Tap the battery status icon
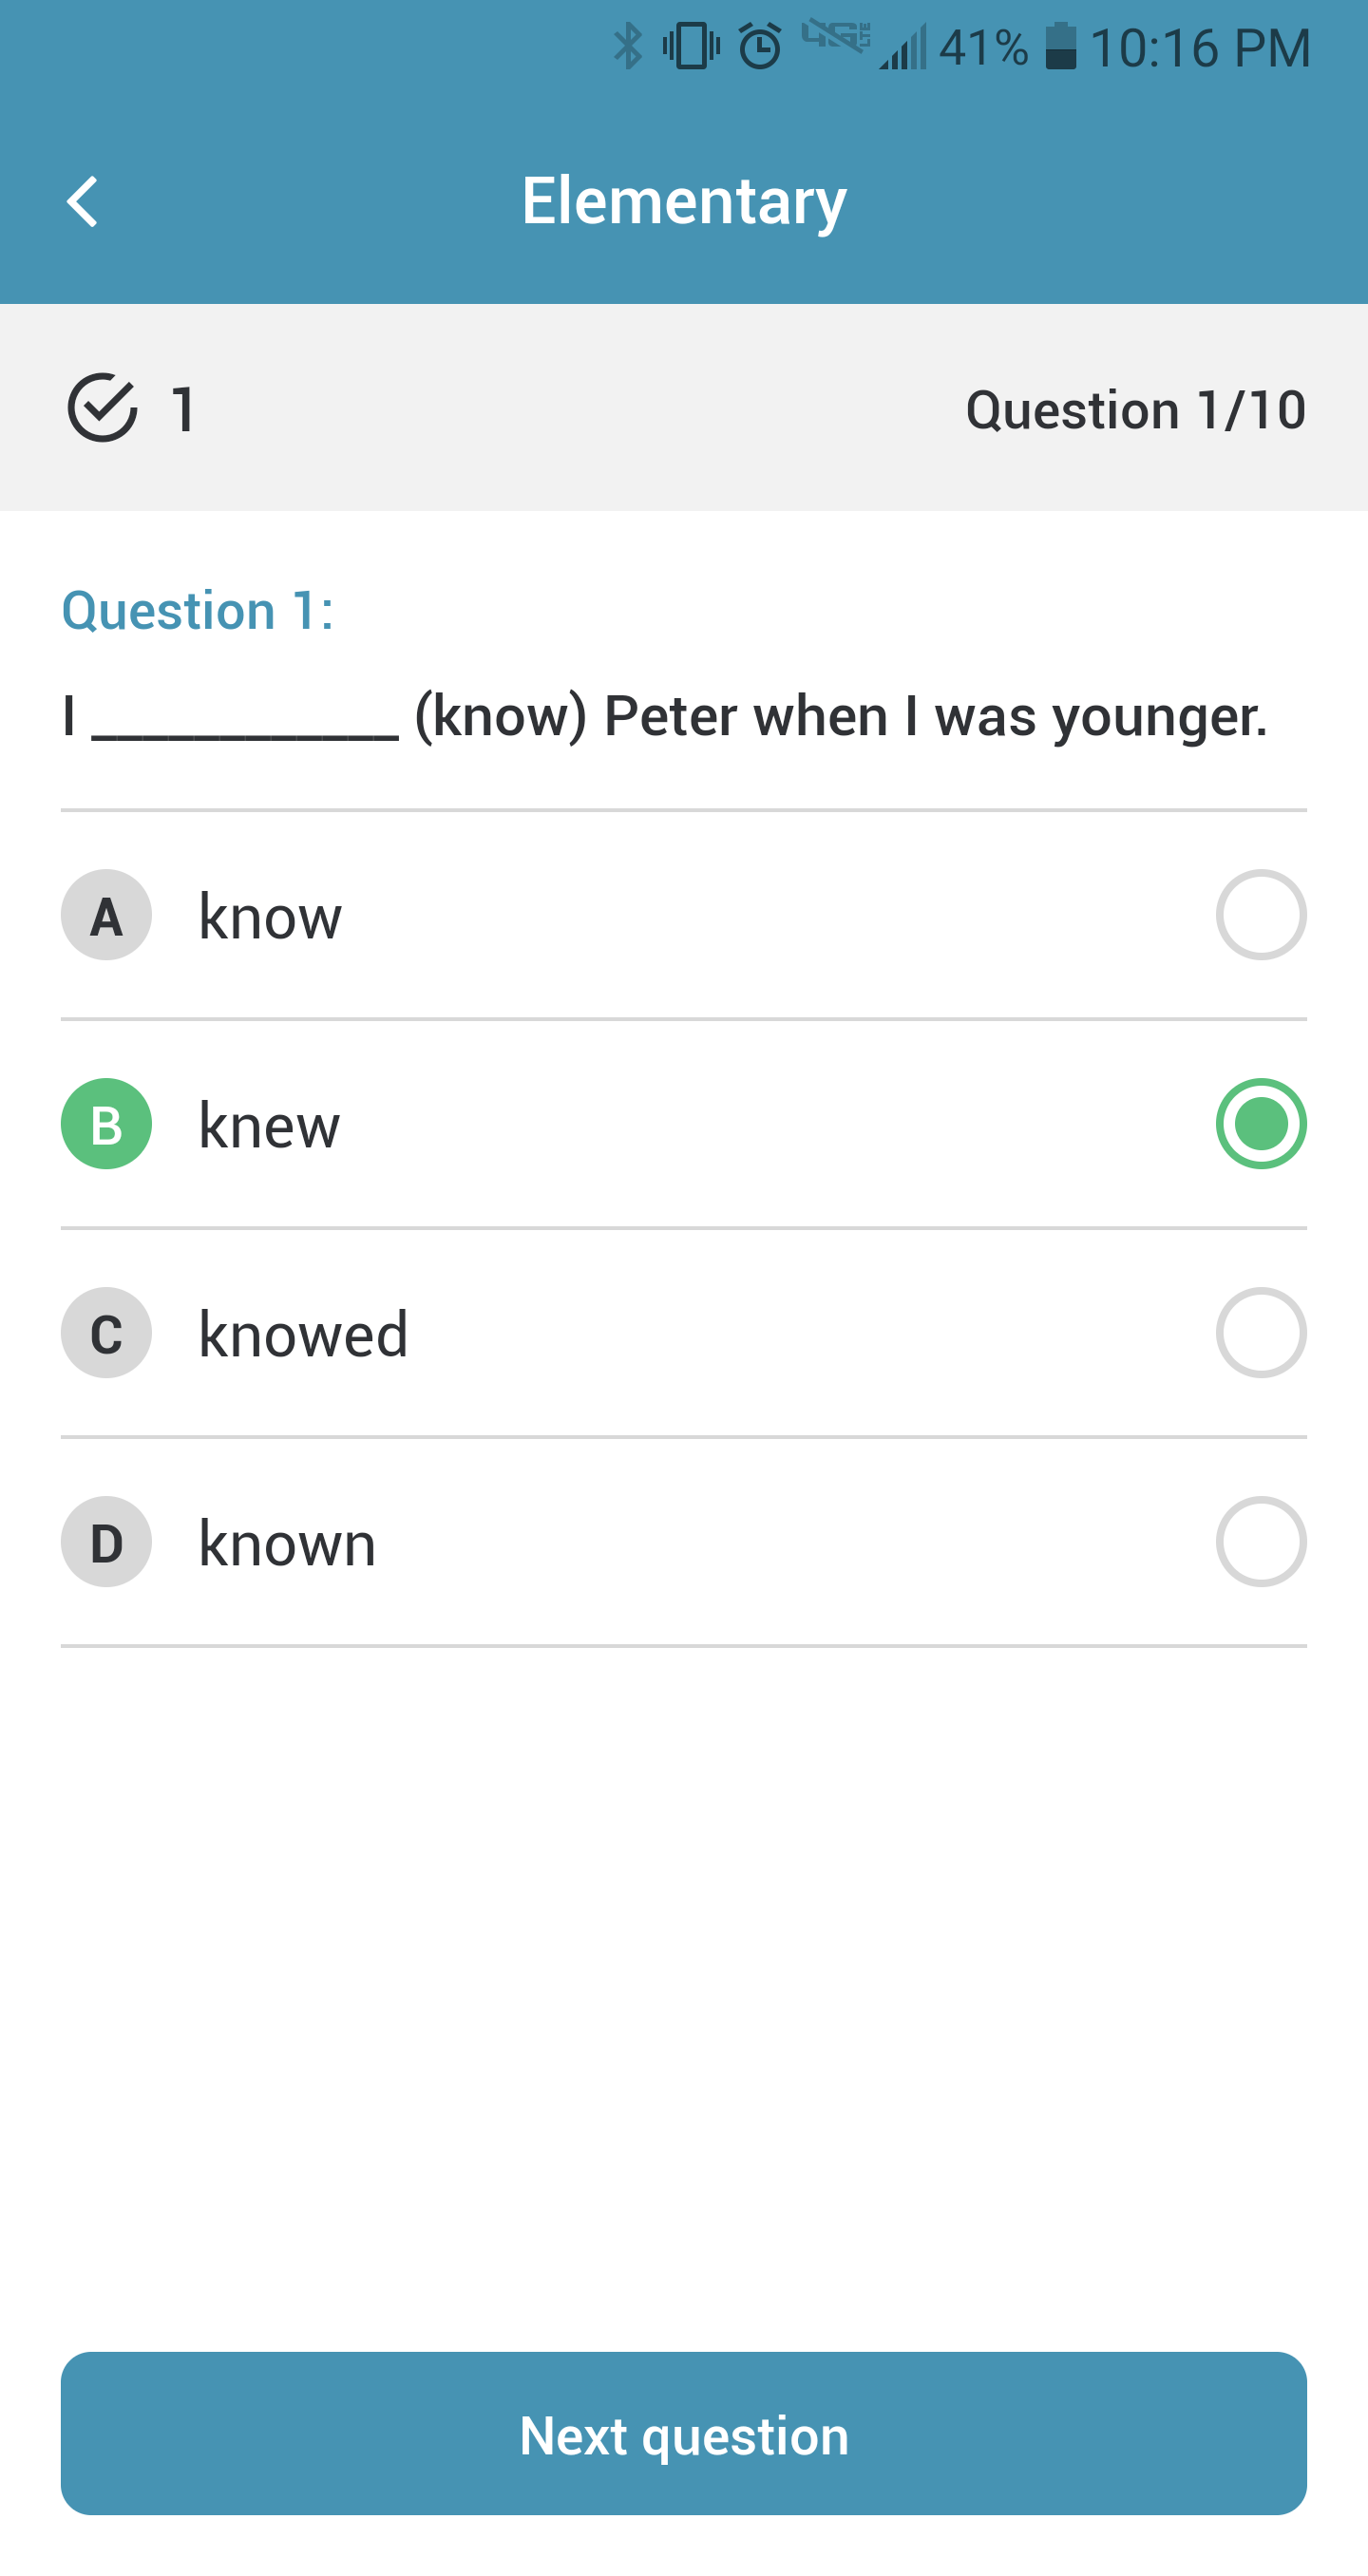This screenshot has width=1368, height=2576. [x=1061, y=47]
